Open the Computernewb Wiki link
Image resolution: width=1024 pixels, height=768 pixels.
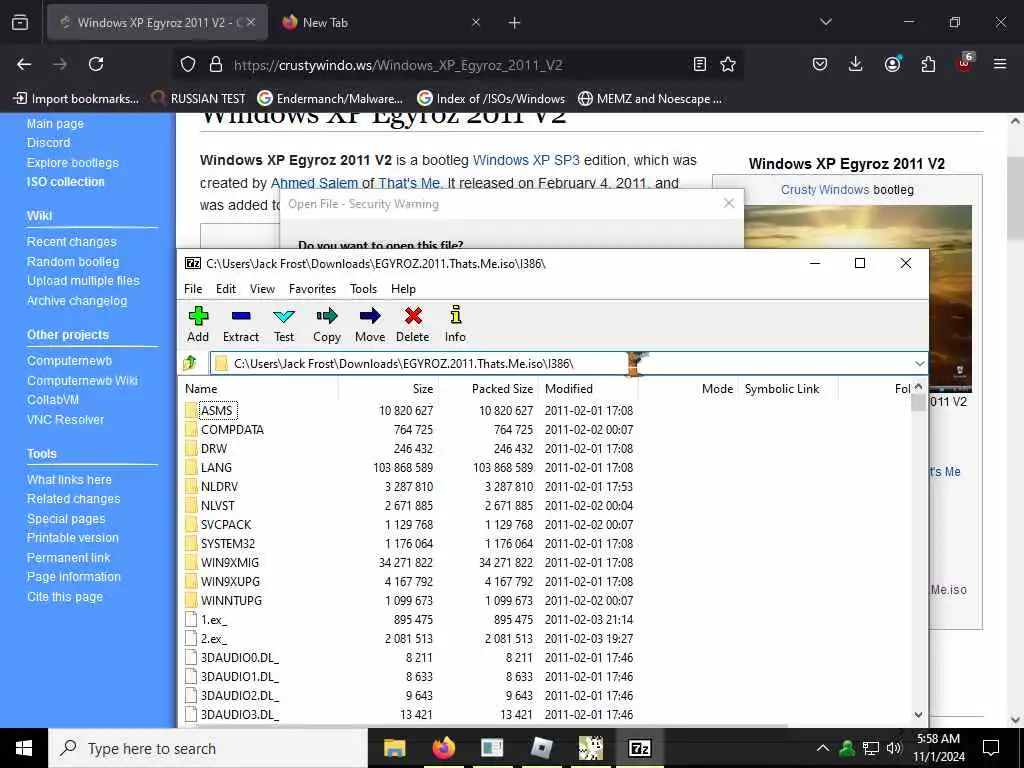tap(82, 381)
